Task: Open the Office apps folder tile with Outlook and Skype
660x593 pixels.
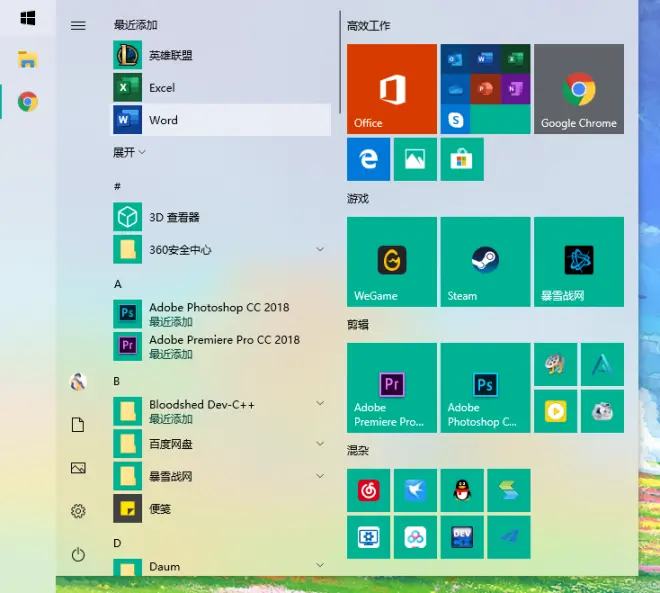Action: [485, 89]
